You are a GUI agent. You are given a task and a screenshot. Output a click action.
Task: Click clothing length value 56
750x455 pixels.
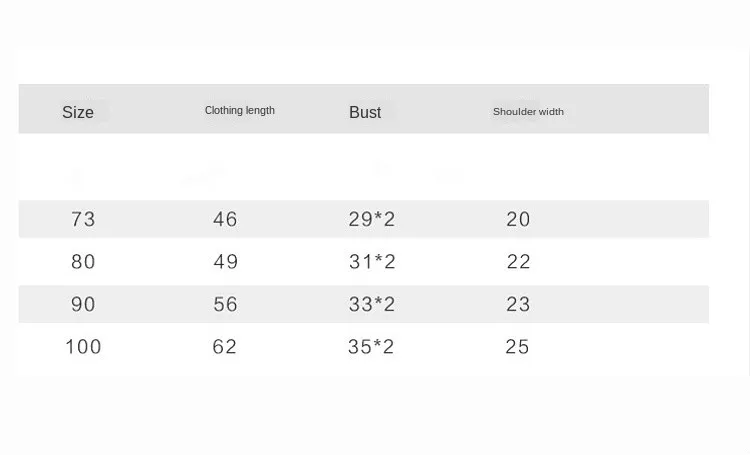coord(225,304)
